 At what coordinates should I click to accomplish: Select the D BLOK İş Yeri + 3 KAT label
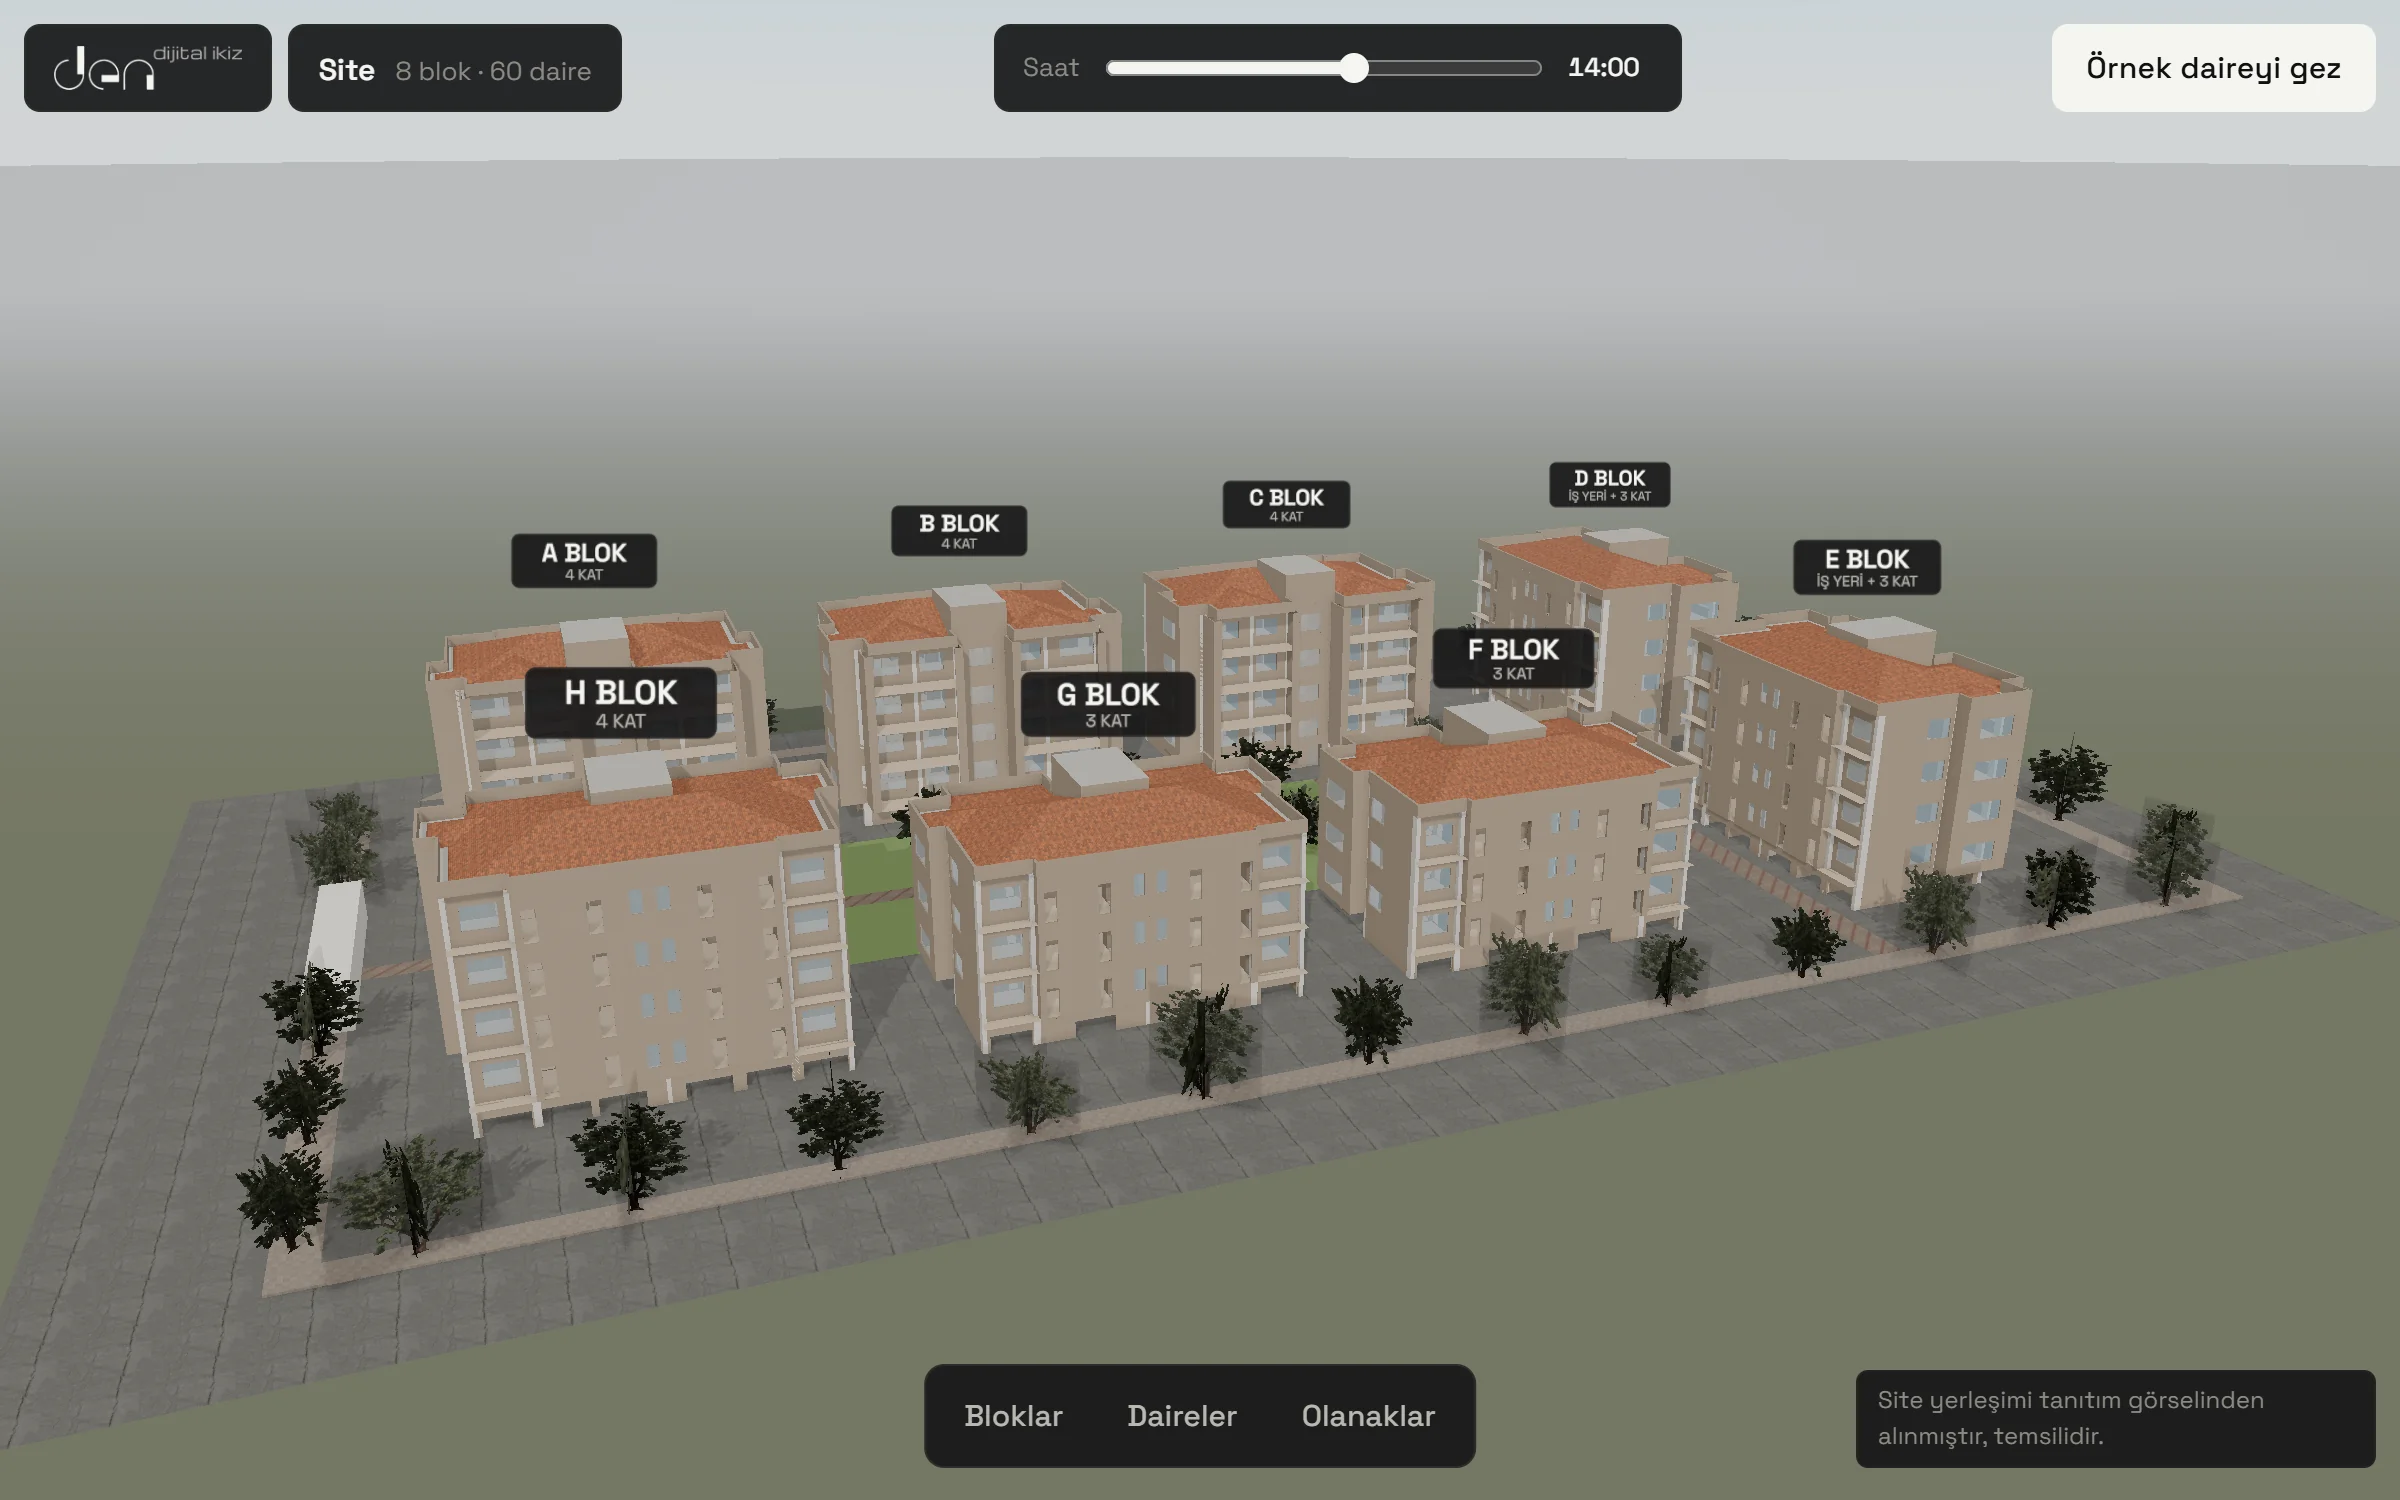pyautogui.click(x=1610, y=485)
